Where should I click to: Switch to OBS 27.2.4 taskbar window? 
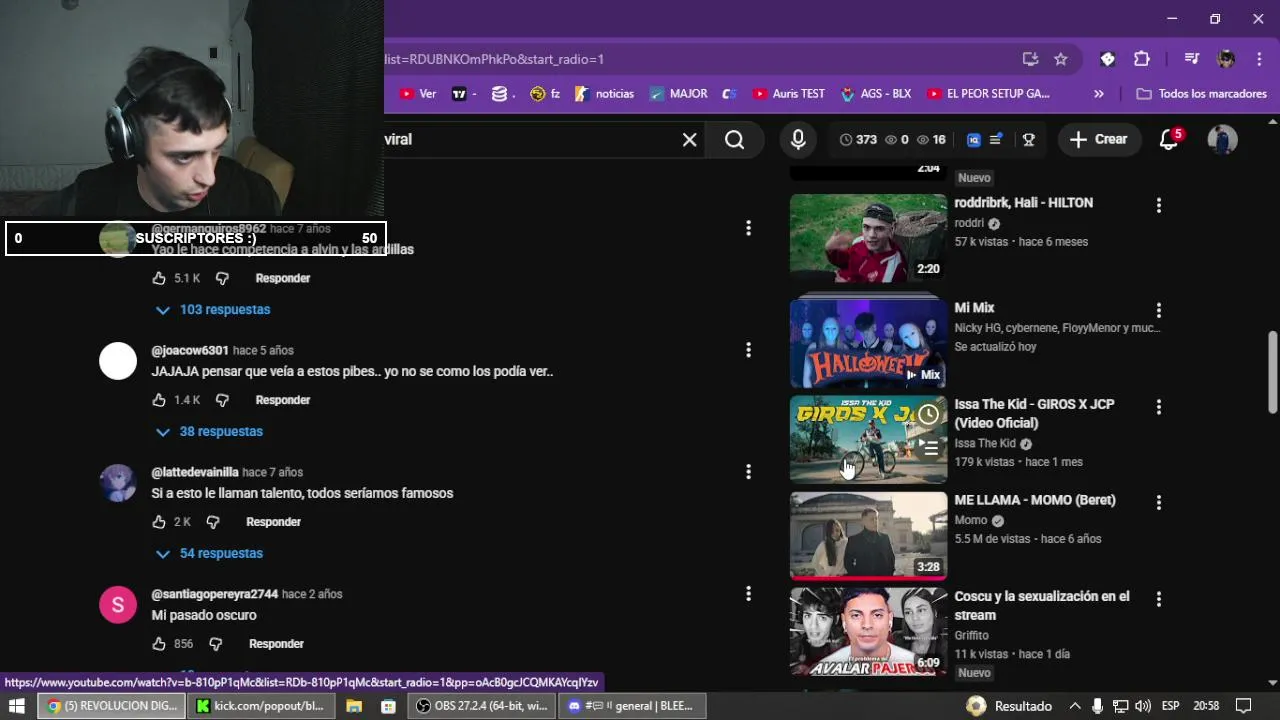click(x=482, y=706)
